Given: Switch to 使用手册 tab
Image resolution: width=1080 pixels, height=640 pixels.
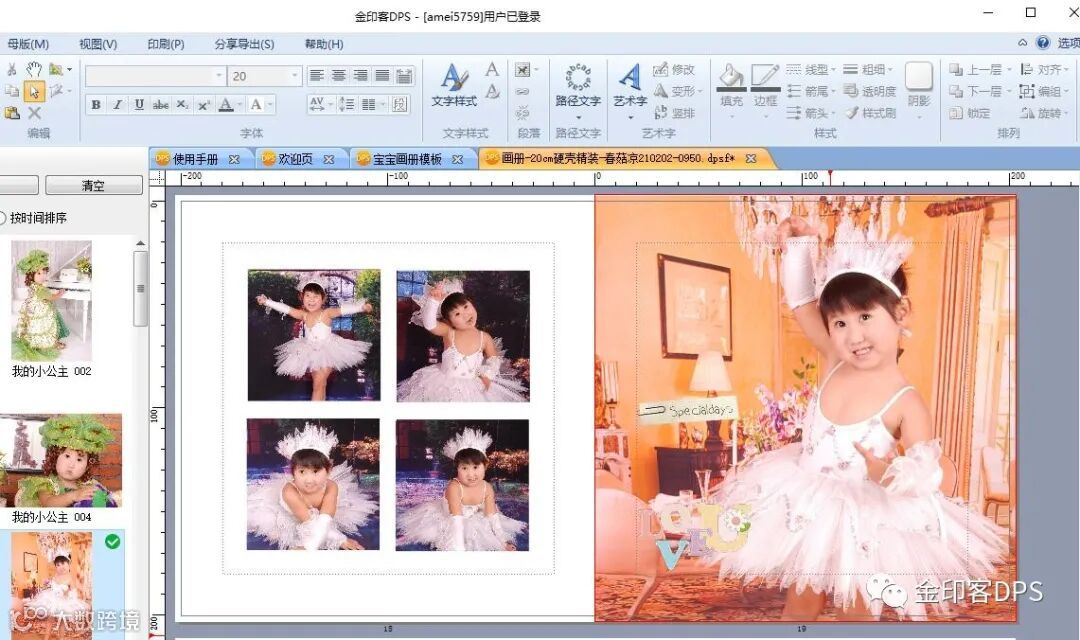Looking at the screenshot, I should (x=196, y=159).
